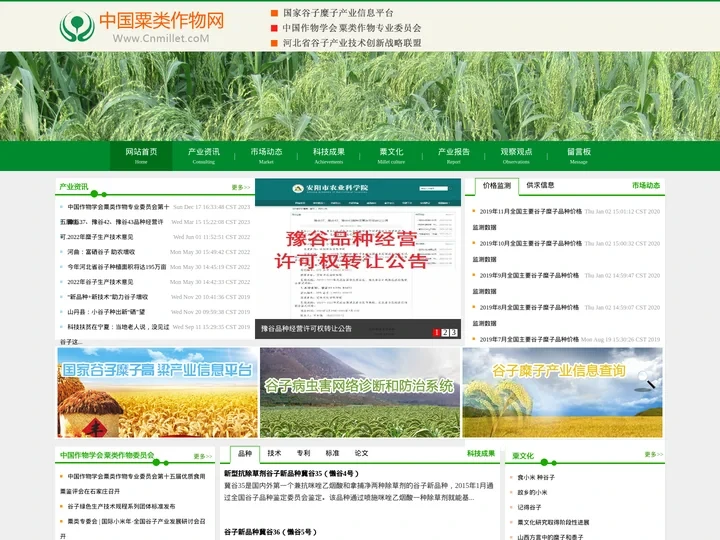The image size is (720, 540).
Task: Open news 河曲：富硒谷子 助农增收
Action: tap(101, 252)
